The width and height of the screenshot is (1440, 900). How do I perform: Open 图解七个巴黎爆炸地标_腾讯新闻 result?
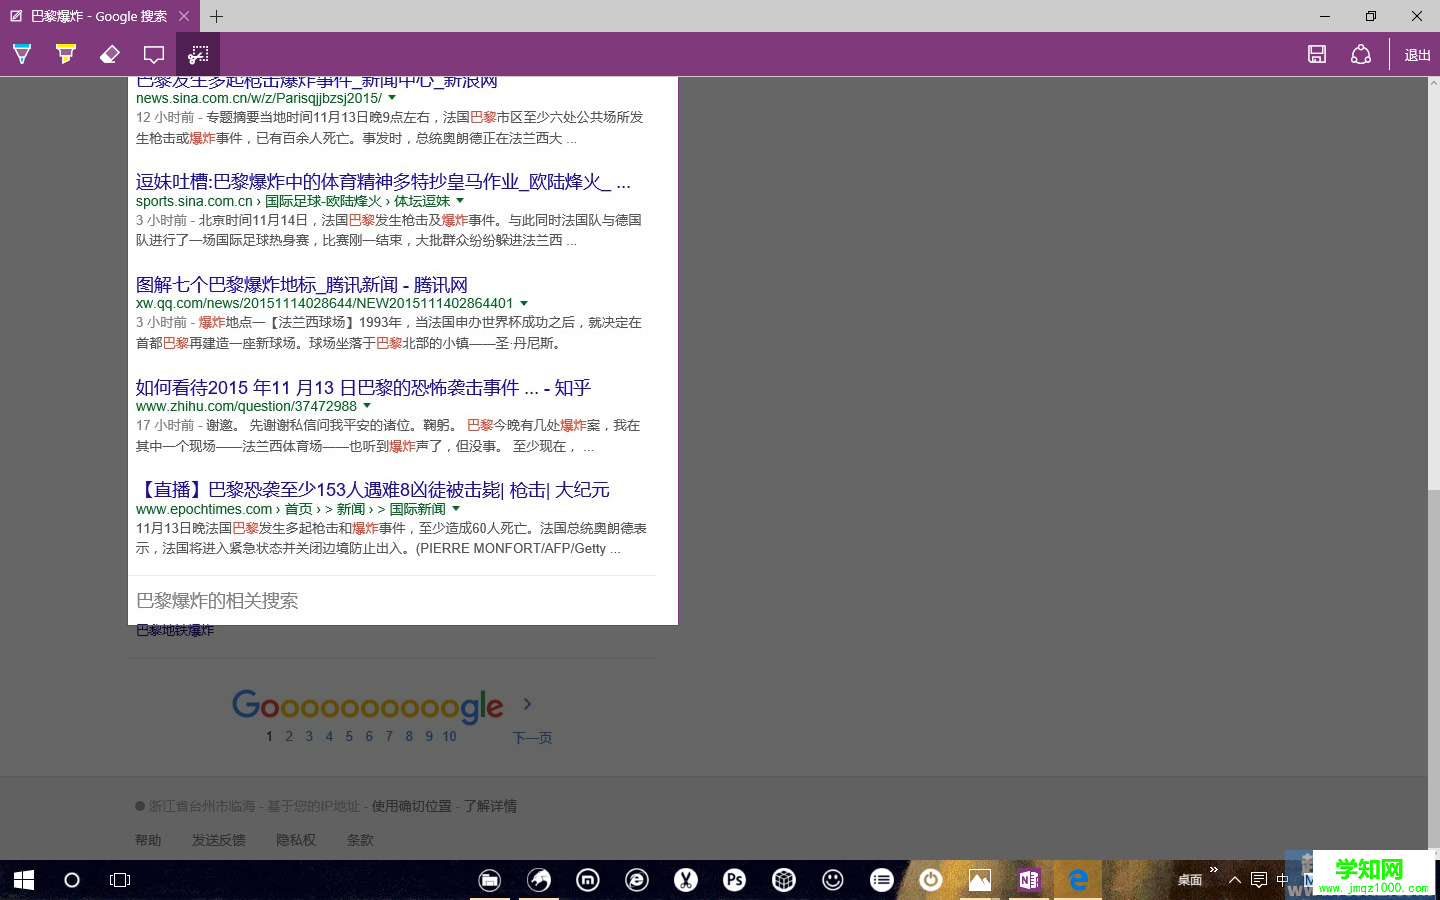302,285
